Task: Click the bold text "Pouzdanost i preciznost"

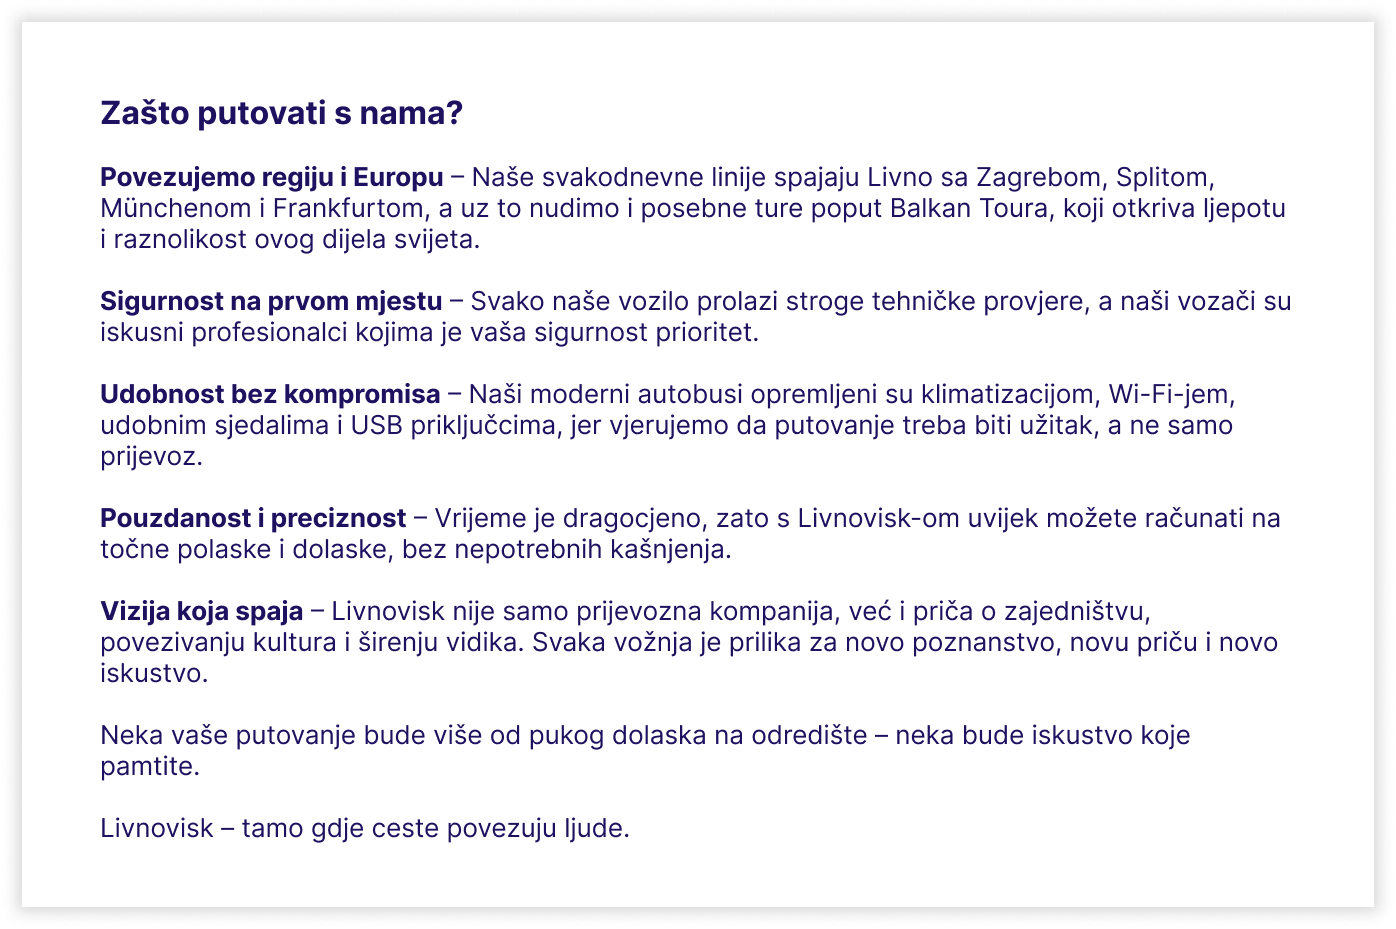Action: (x=253, y=518)
